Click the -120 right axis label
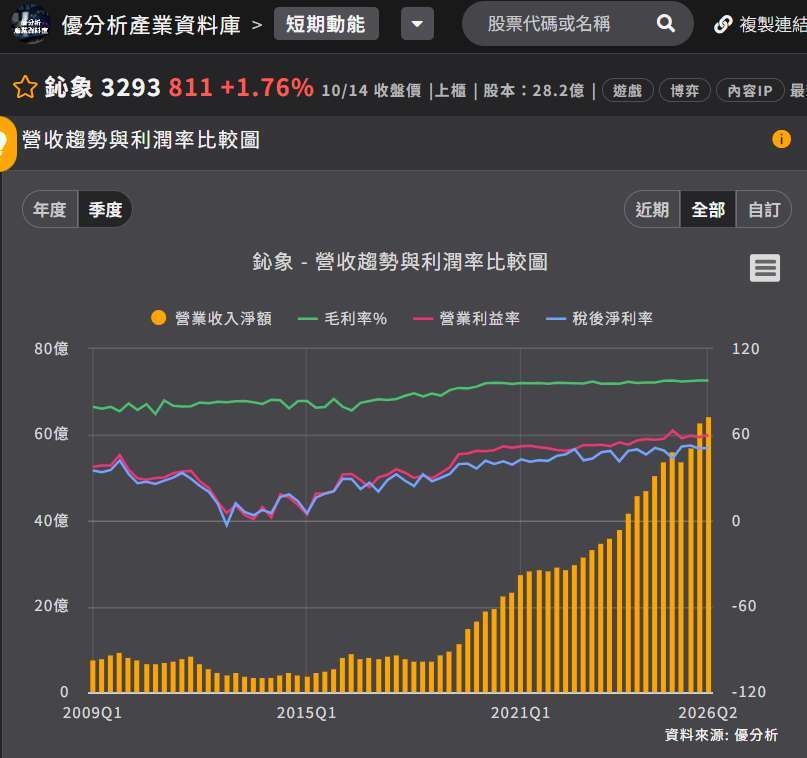 749,692
